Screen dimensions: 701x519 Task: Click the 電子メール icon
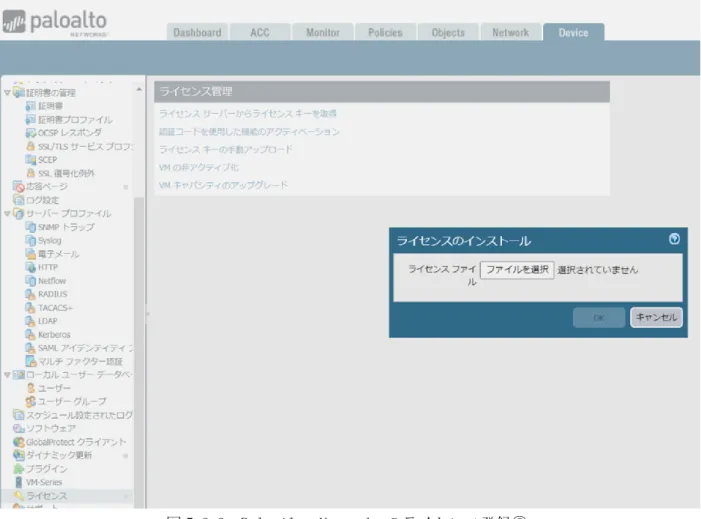click(30, 254)
